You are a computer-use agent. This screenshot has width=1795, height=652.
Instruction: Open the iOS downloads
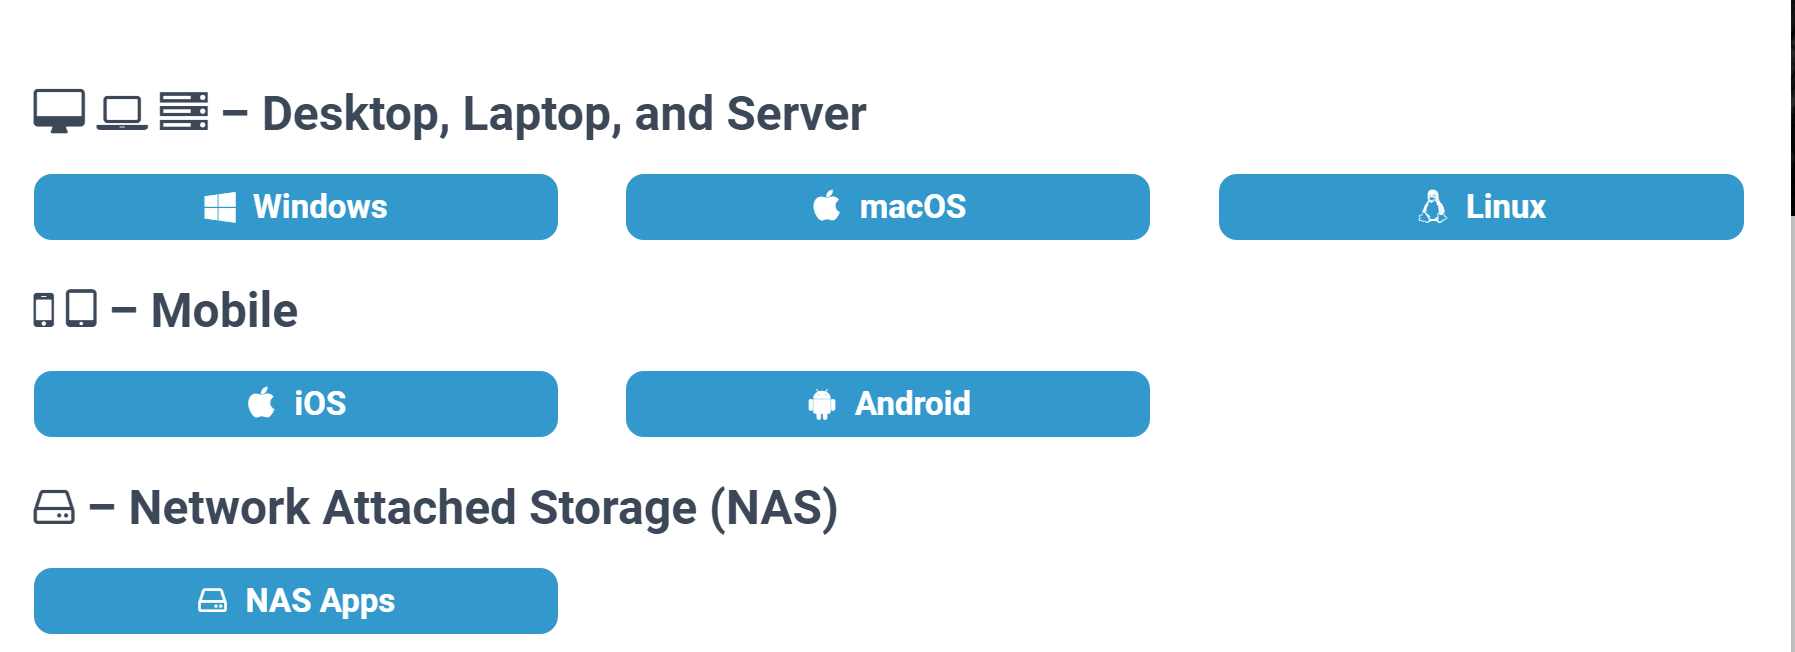(x=295, y=403)
